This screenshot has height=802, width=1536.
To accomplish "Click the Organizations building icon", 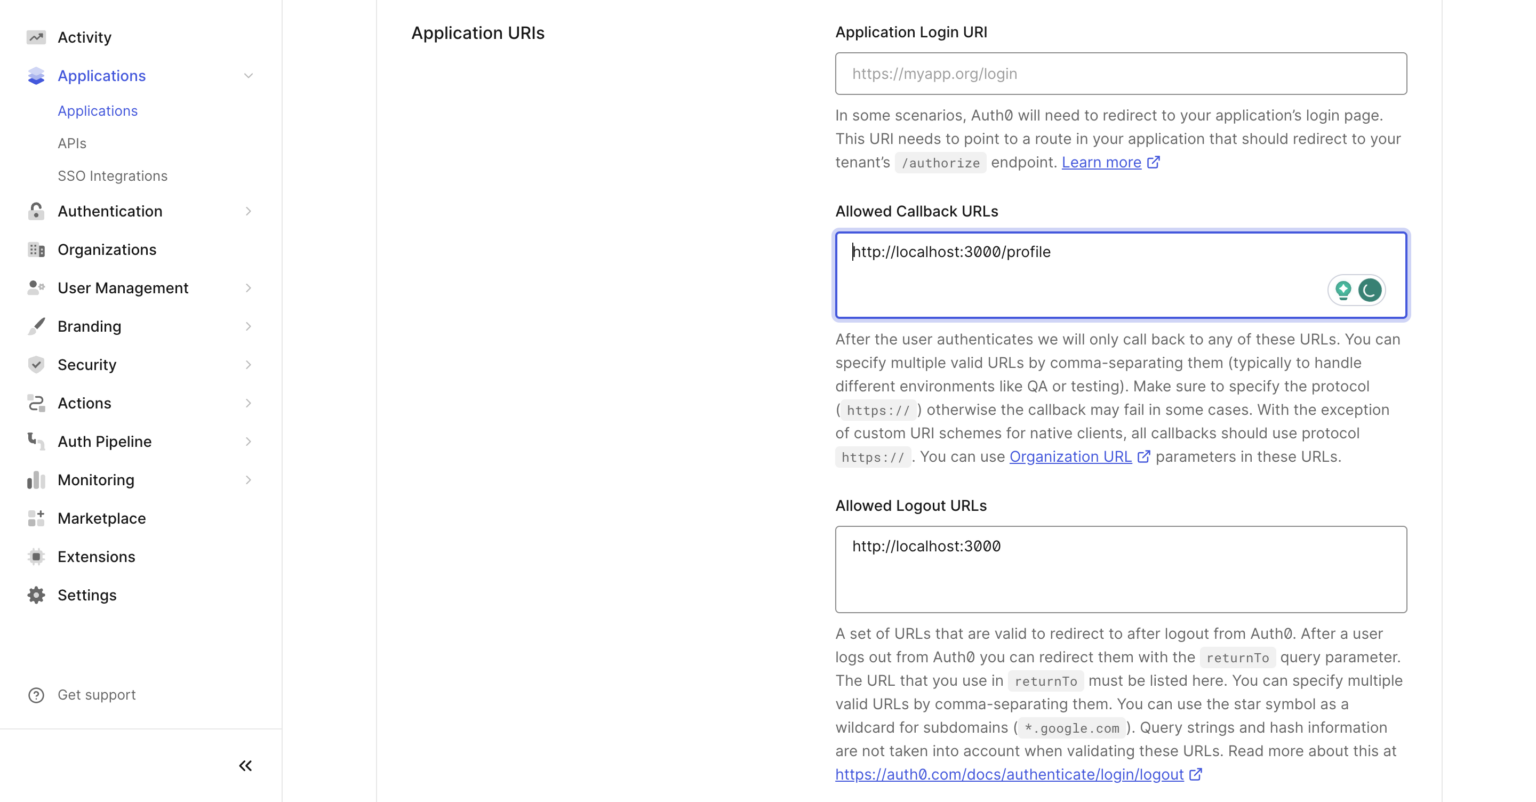I will coord(36,249).
